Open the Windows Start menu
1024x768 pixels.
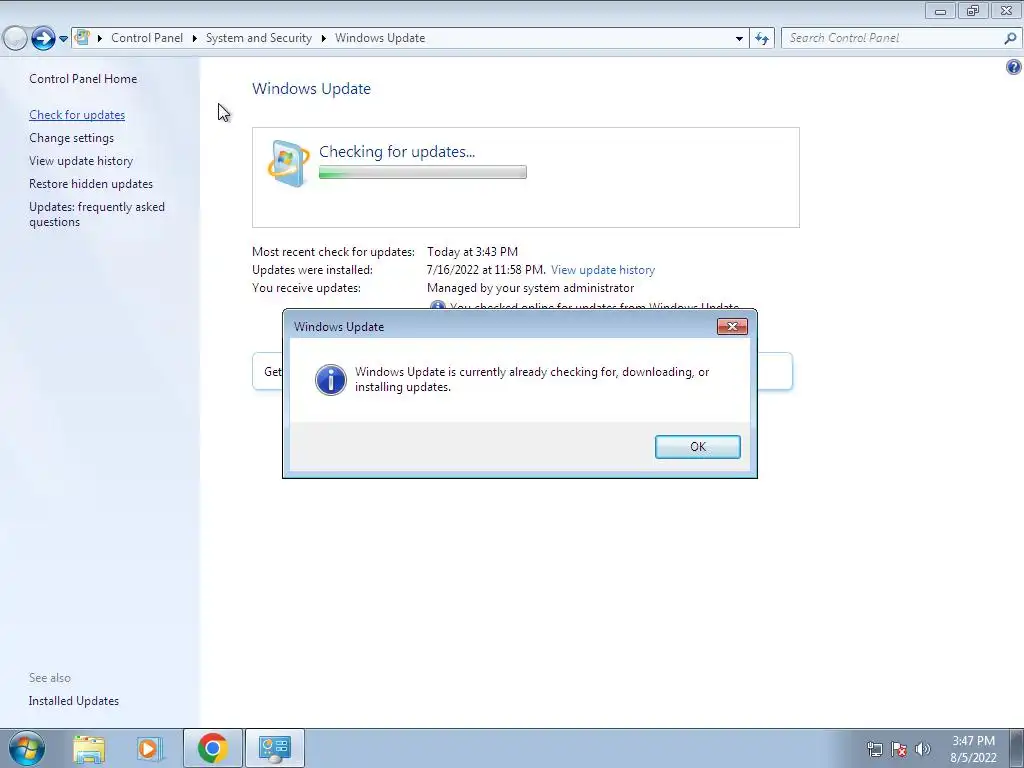27,748
